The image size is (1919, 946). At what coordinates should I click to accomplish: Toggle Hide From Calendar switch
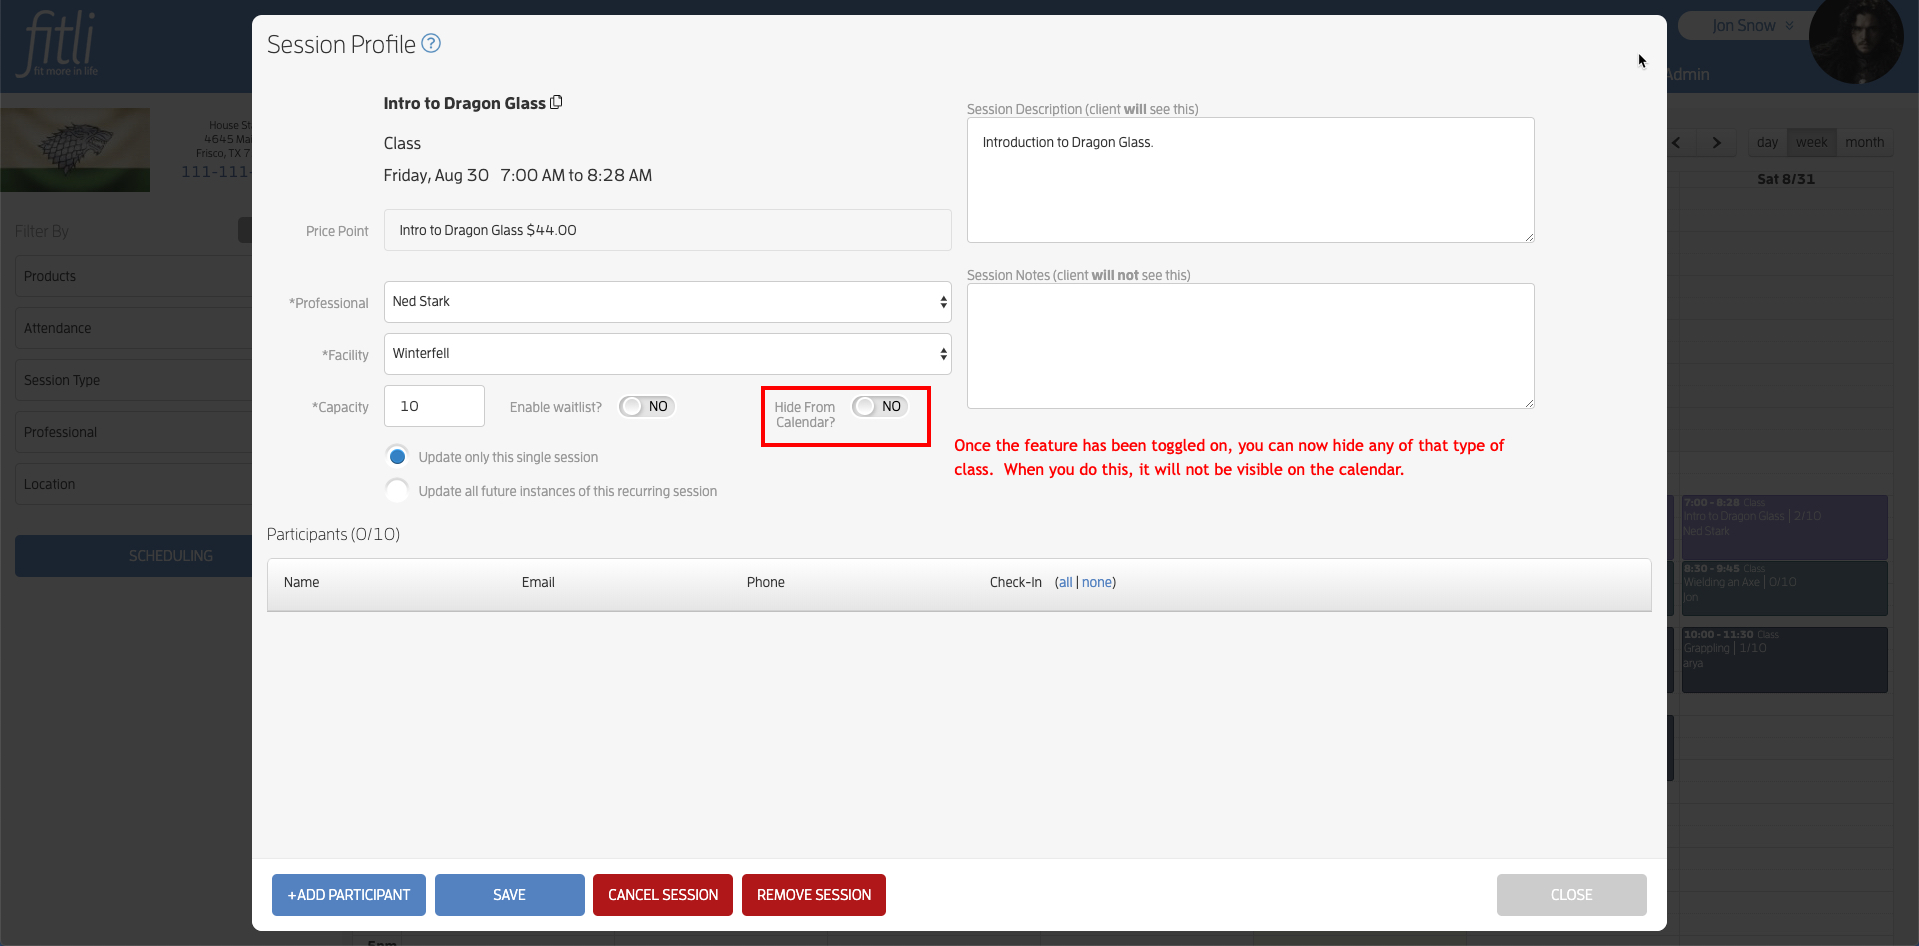tap(879, 406)
